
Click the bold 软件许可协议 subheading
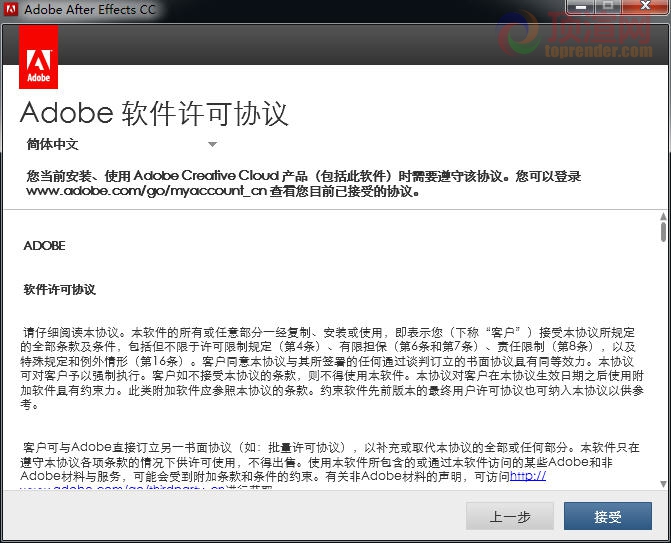(59, 290)
